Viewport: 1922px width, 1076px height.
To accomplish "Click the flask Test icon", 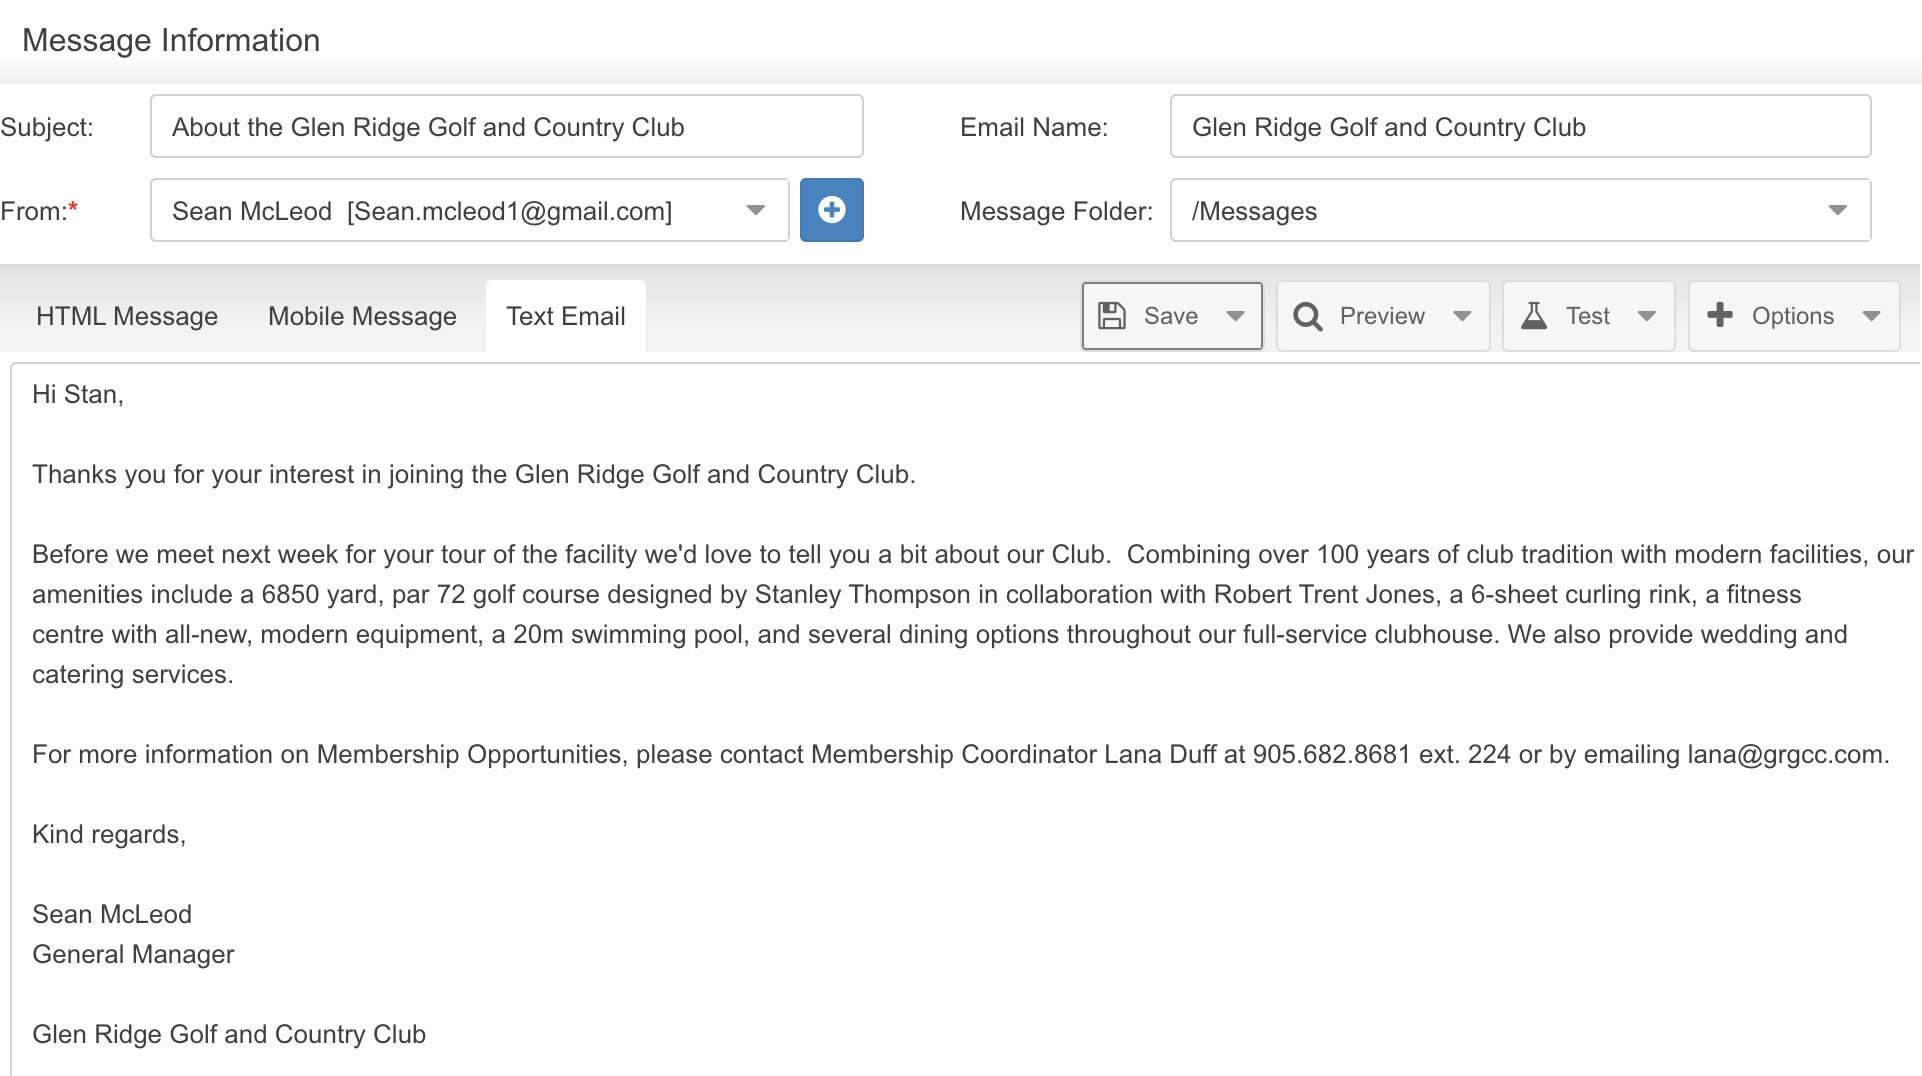I will pos(1534,316).
